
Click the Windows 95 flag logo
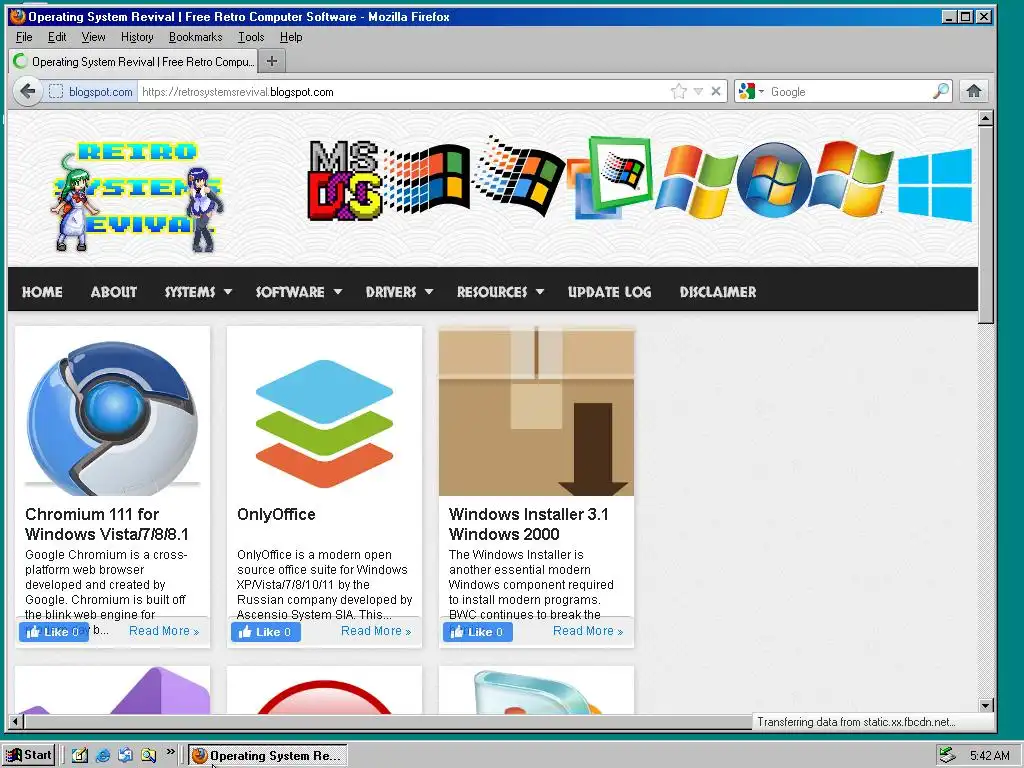(x=519, y=175)
